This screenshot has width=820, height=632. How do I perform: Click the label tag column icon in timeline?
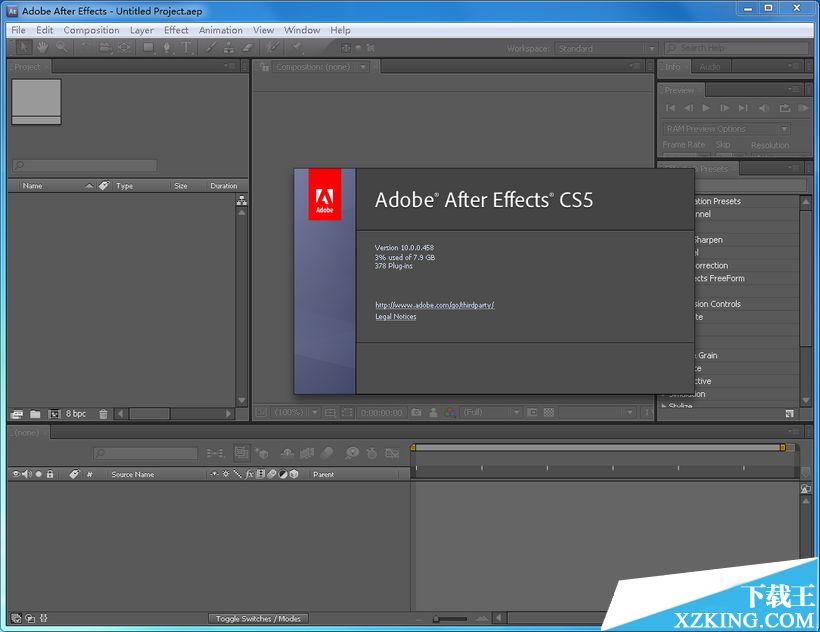(x=74, y=474)
